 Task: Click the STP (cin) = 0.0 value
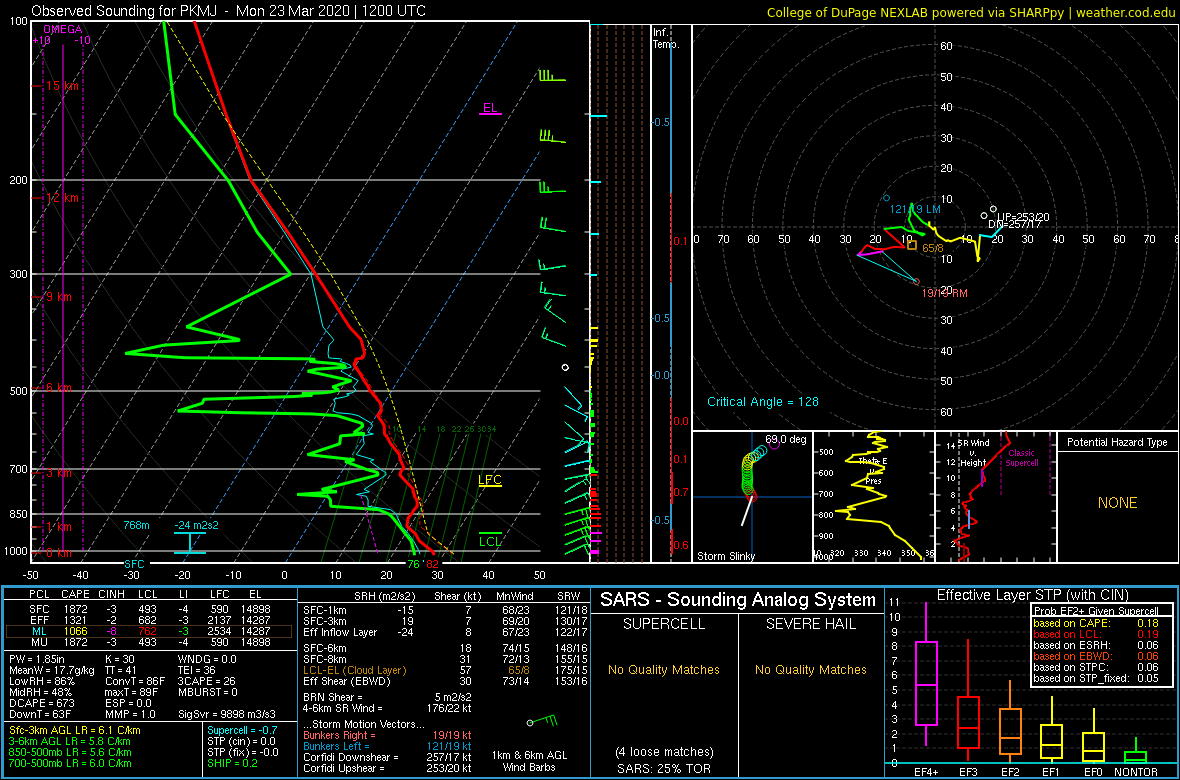pos(243,742)
